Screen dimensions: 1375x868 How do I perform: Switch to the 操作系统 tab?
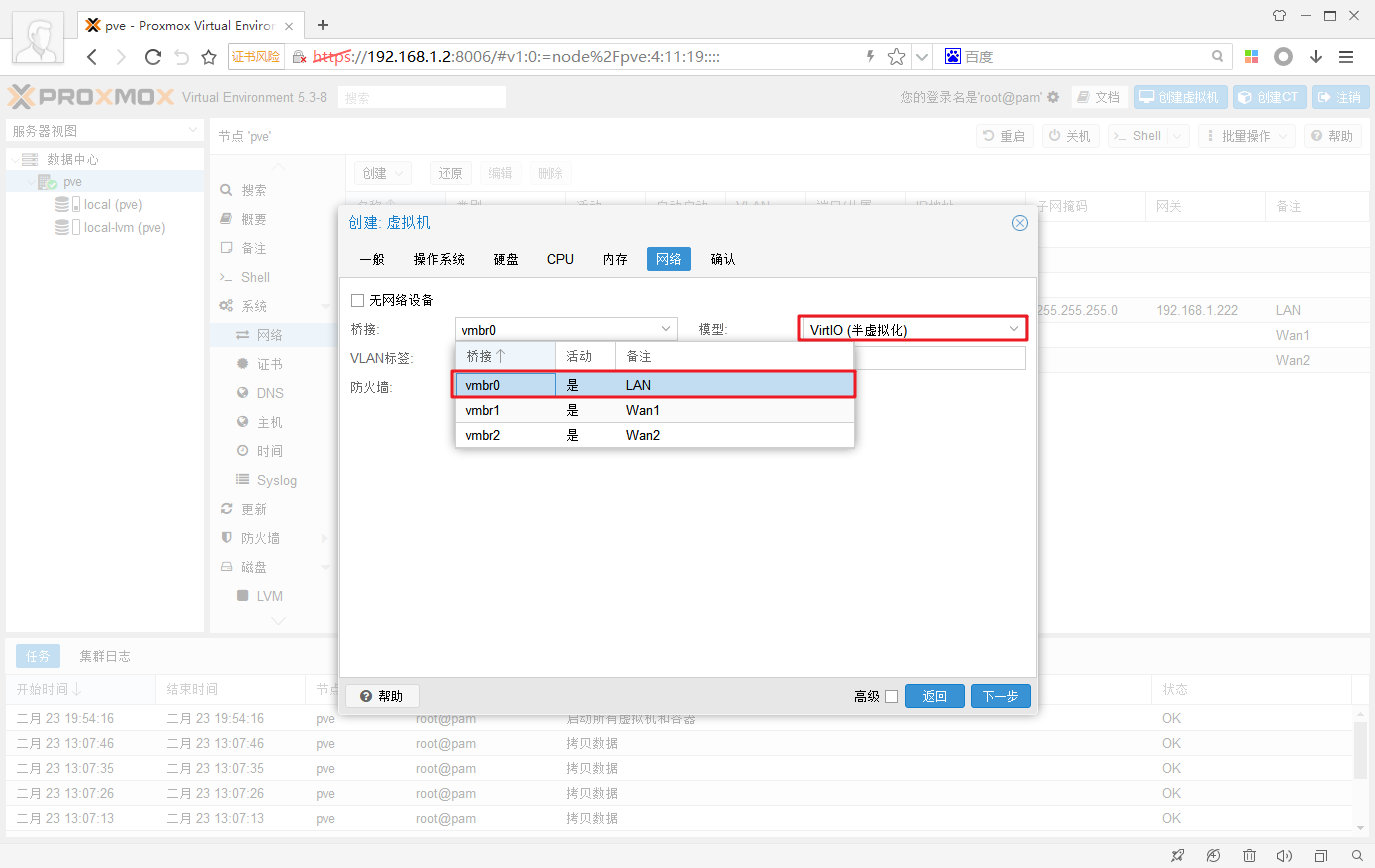pyautogui.click(x=439, y=259)
